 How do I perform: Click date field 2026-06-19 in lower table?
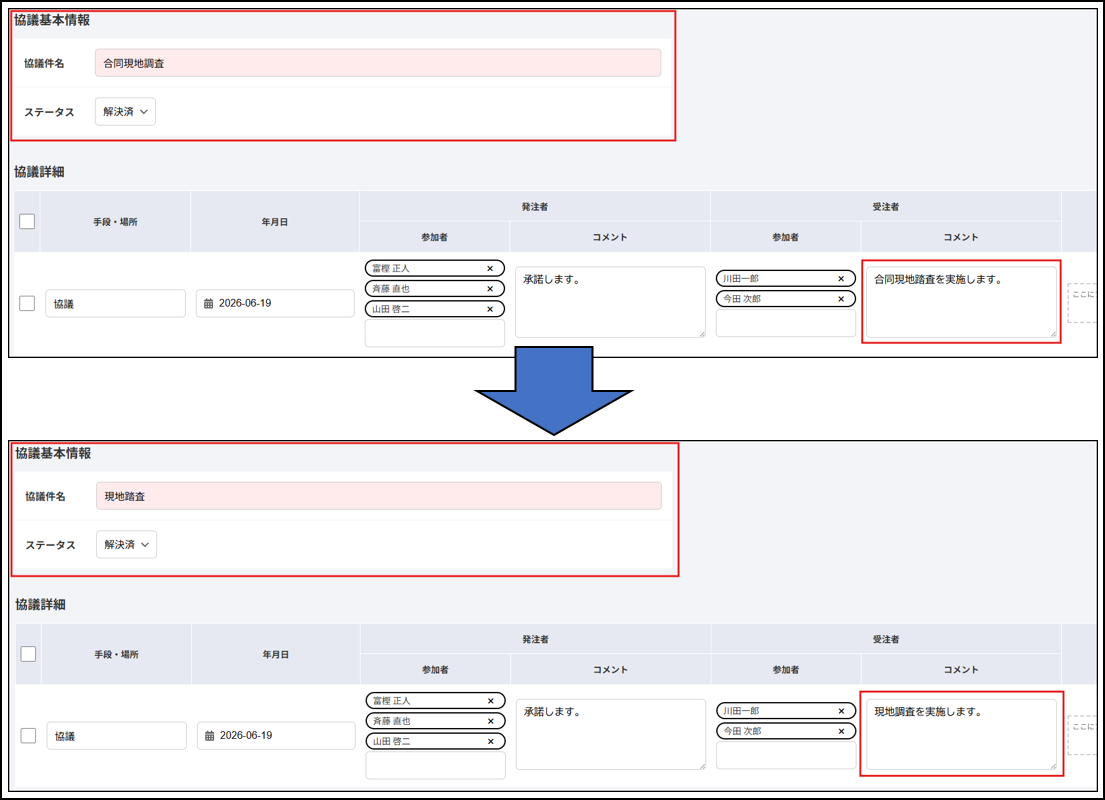click(x=276, y=735)
